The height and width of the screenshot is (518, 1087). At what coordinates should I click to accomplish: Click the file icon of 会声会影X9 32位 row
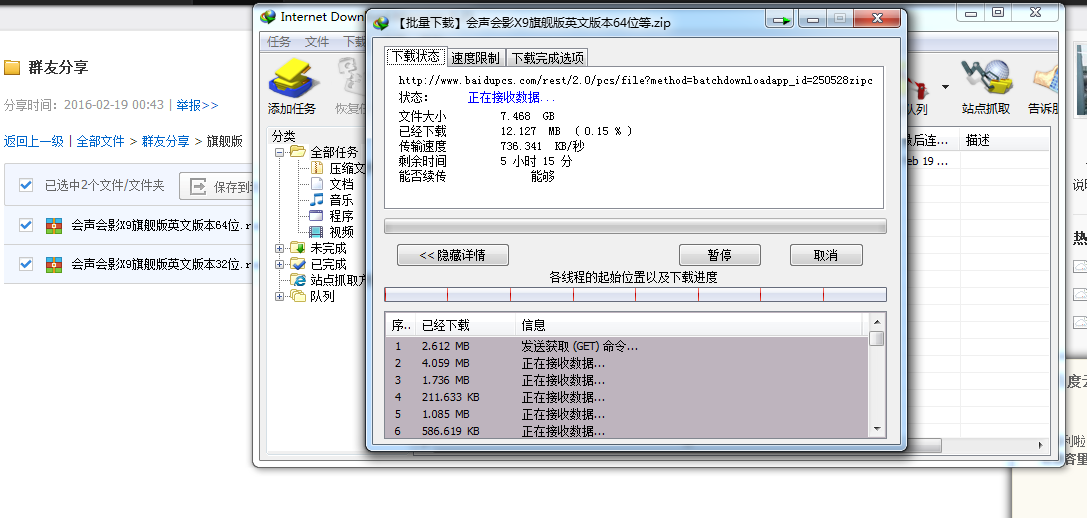[x=54, y=264]
